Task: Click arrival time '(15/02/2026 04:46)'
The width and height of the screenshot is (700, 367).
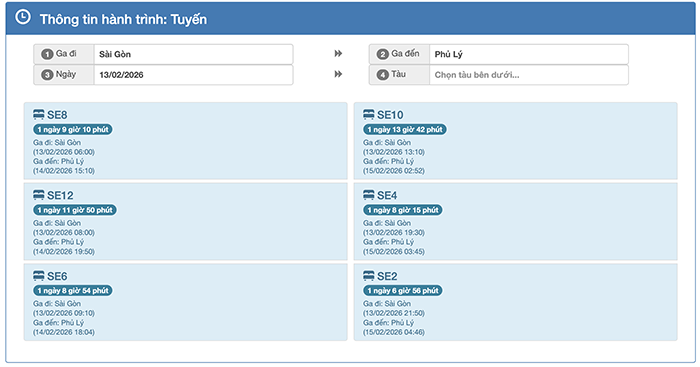Action: pos(394,332)
